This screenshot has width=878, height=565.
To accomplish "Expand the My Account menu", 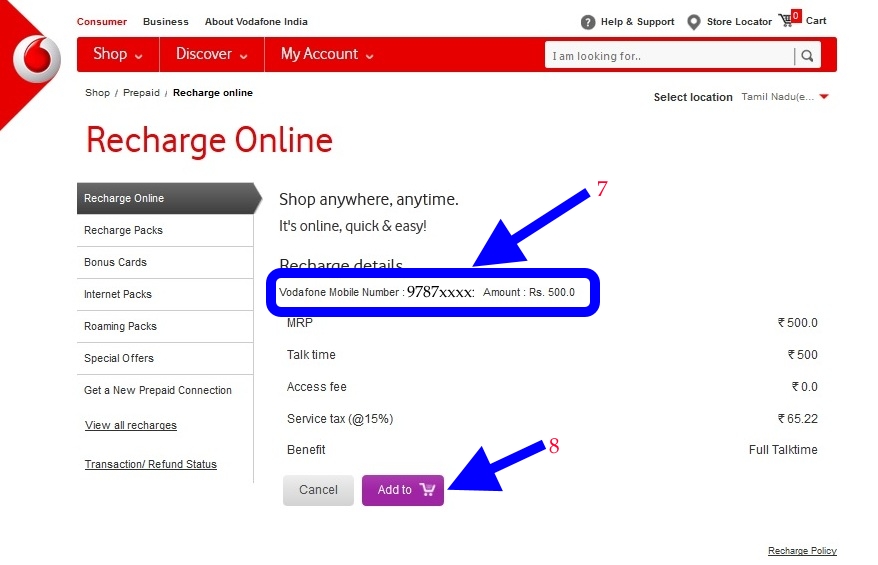I will coord(327,54).
